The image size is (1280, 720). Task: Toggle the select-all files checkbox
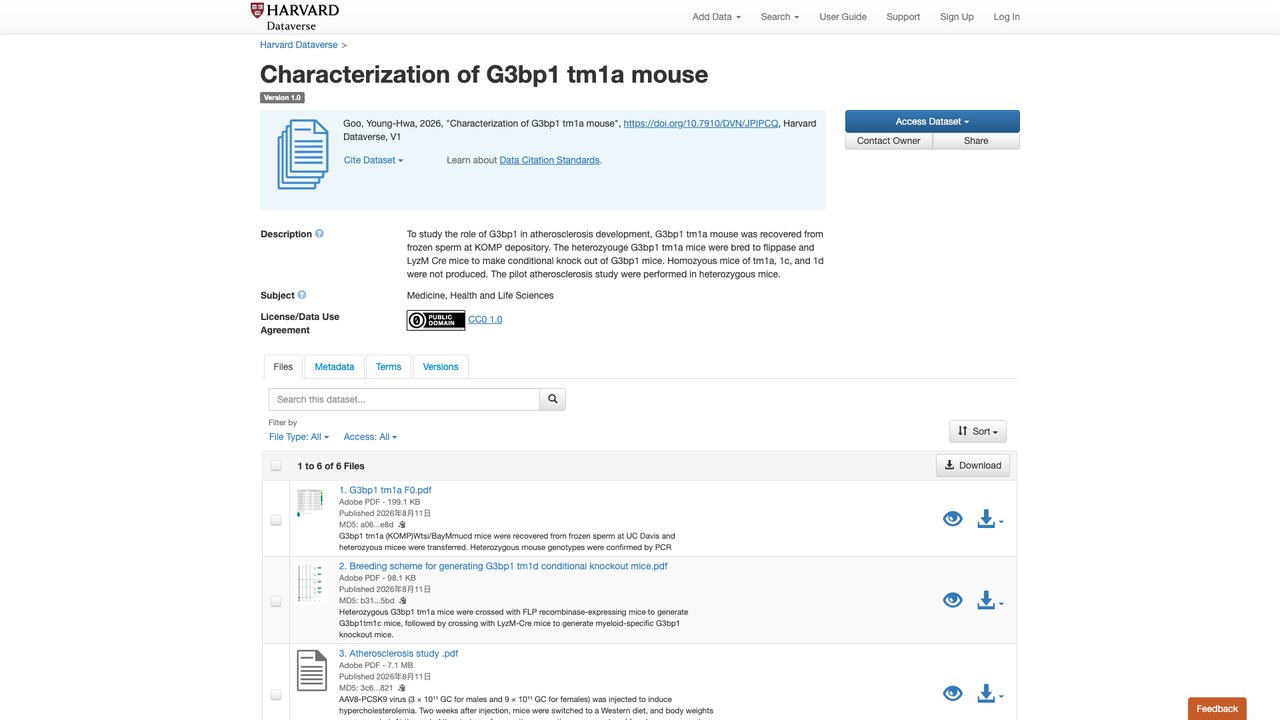[x=276, y=466]
